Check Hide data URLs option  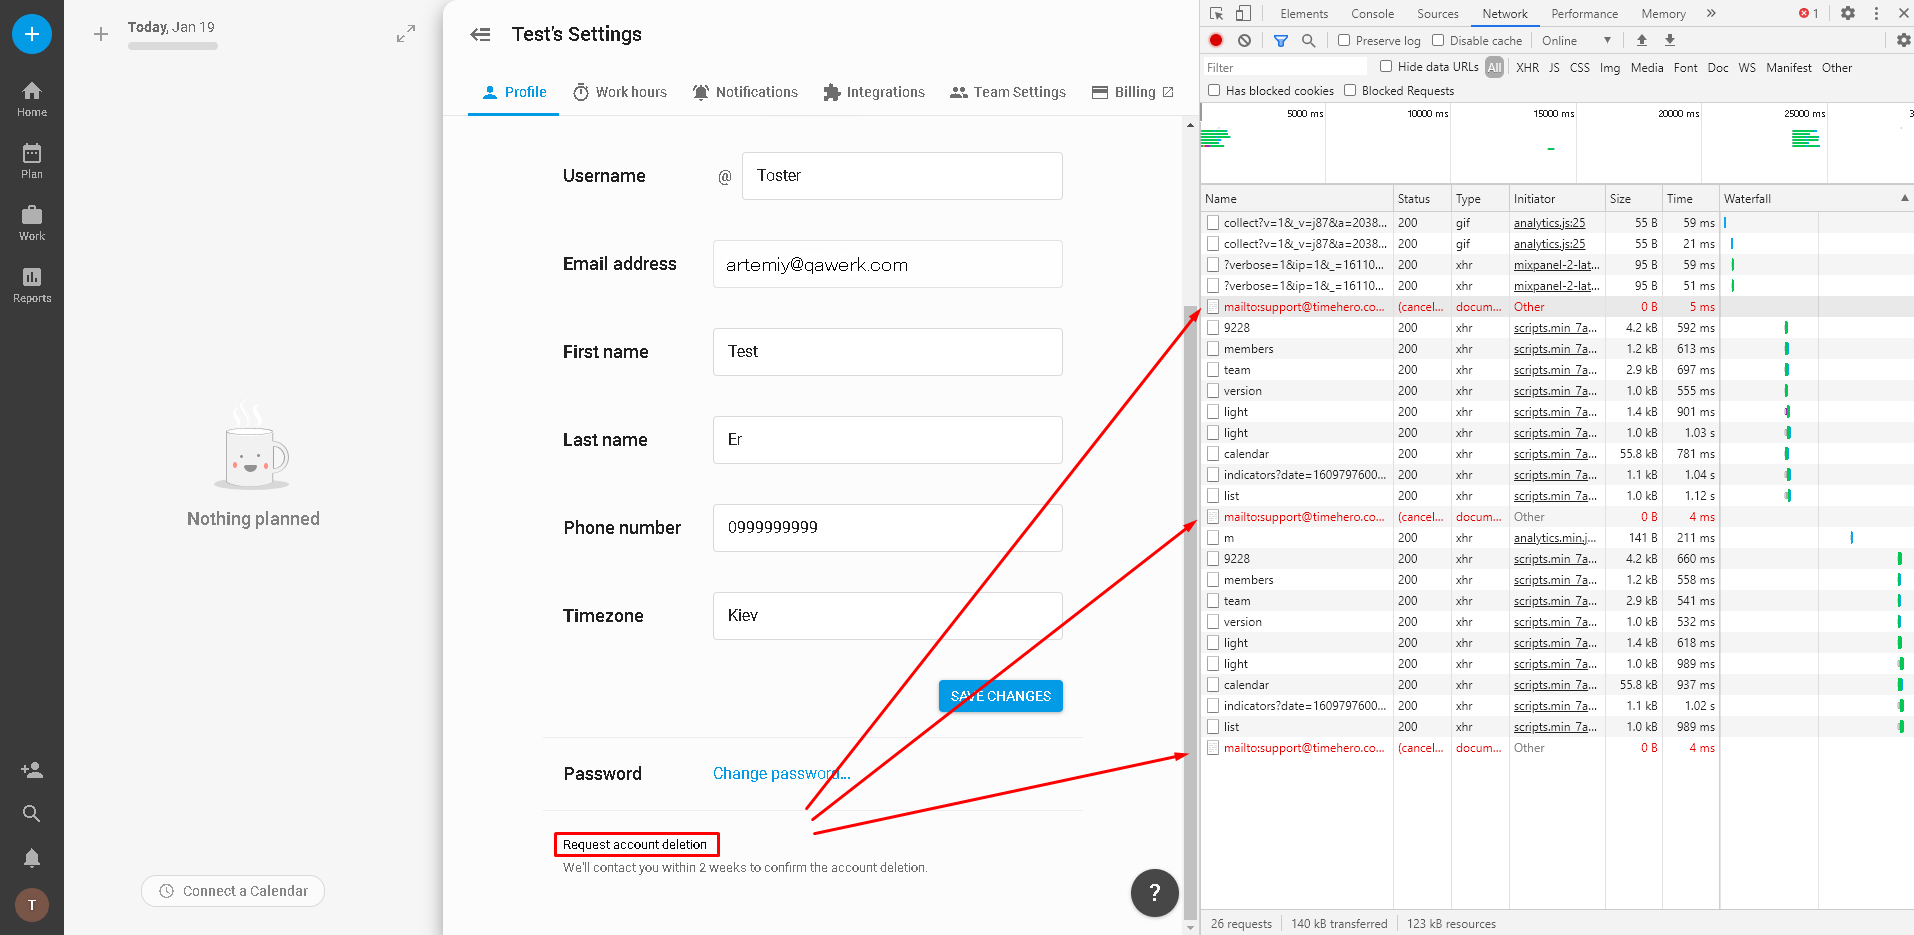point(1386,67)
